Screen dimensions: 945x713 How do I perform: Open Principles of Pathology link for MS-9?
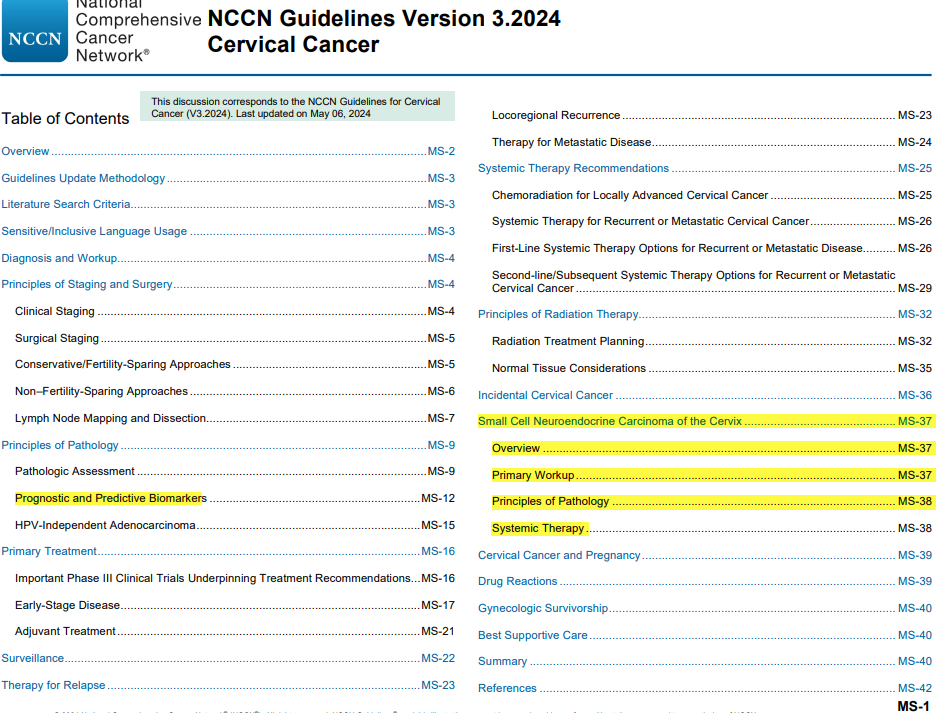pyautogui.click(x=228, y=445)
